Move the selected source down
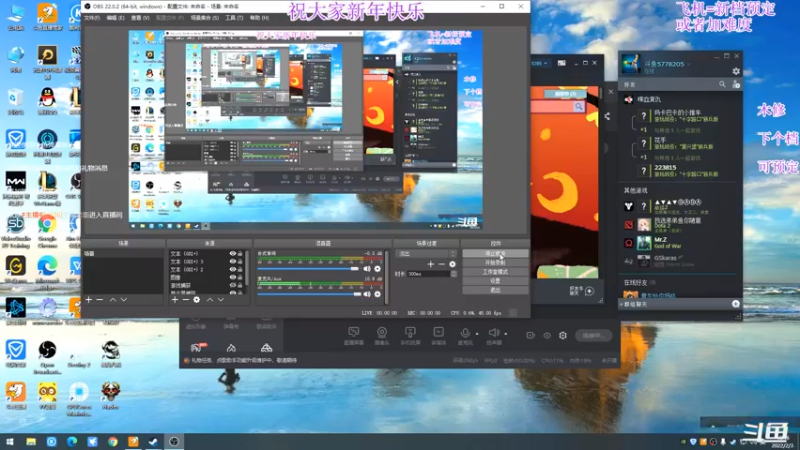This screenshot has height=450, width=800. 220,300
